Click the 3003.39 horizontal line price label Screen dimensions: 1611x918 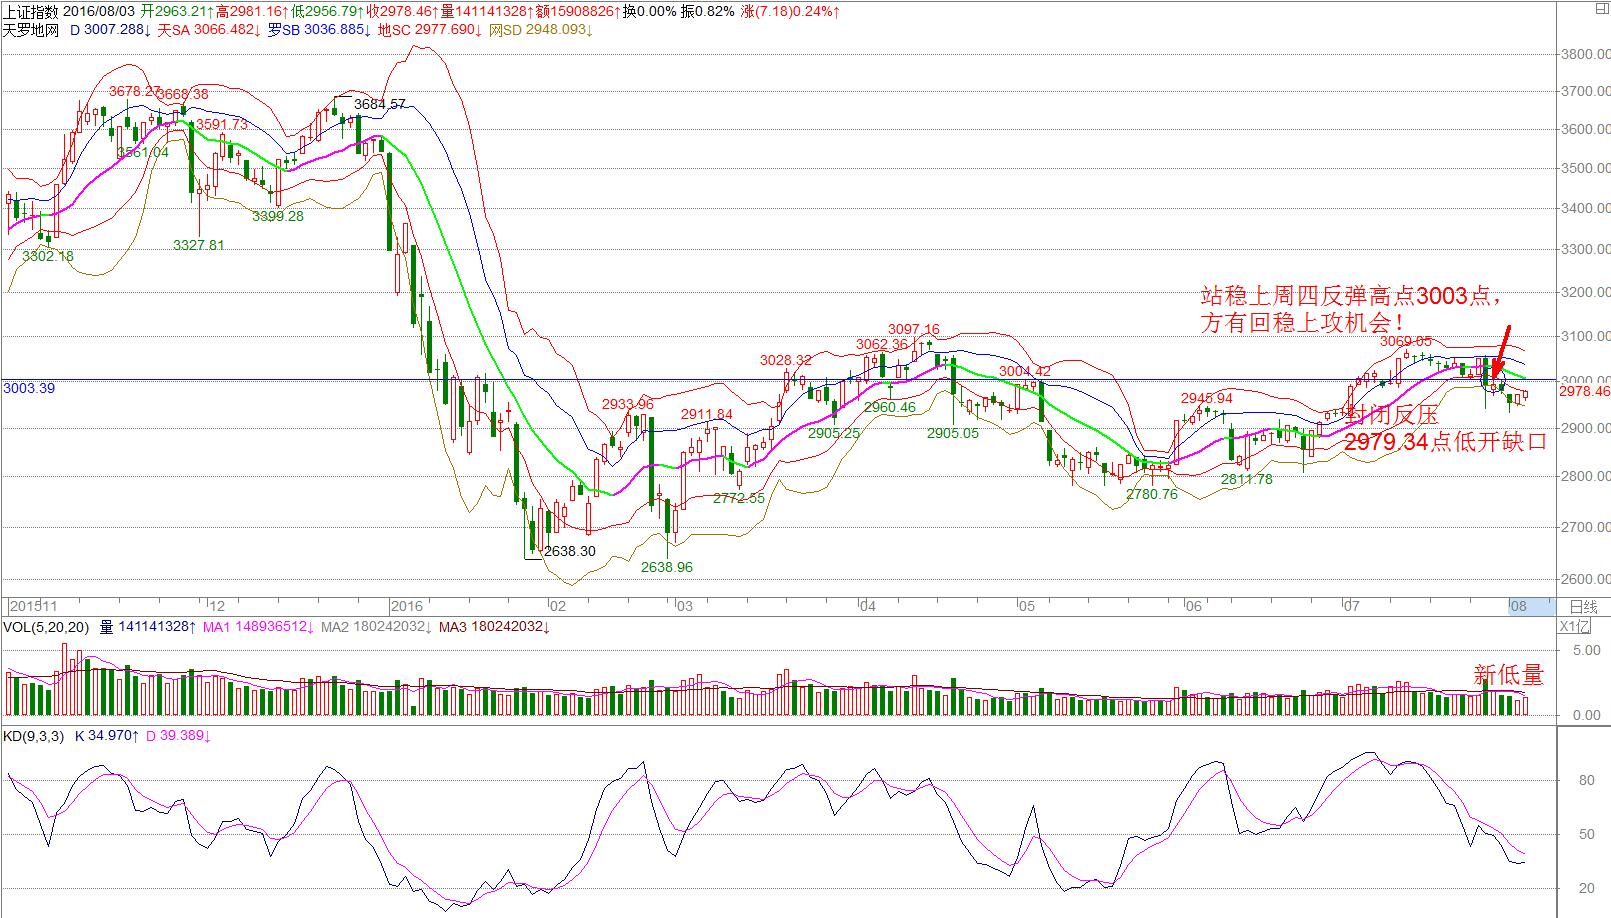29,388
